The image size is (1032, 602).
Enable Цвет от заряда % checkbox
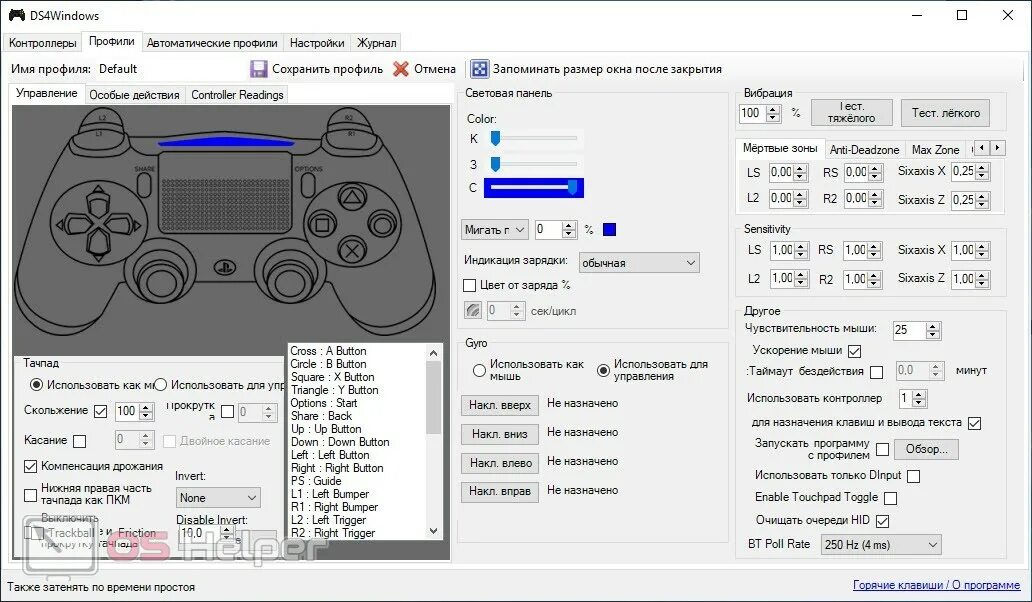(469, 286)
